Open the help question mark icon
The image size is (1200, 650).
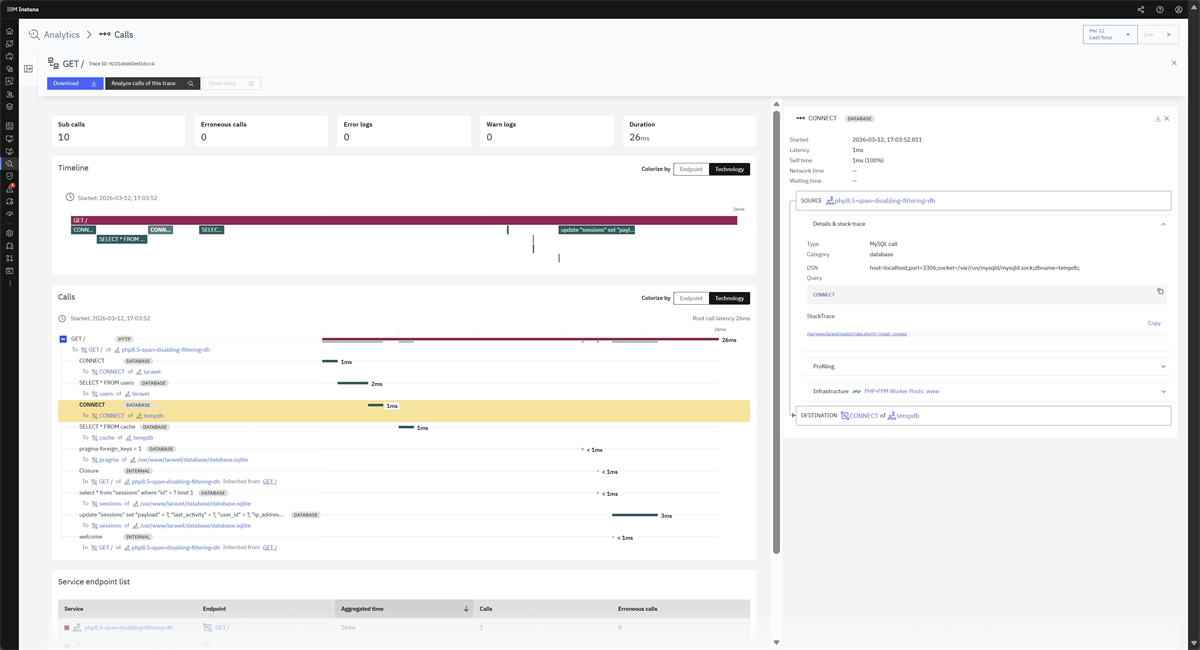point(1160,9)
